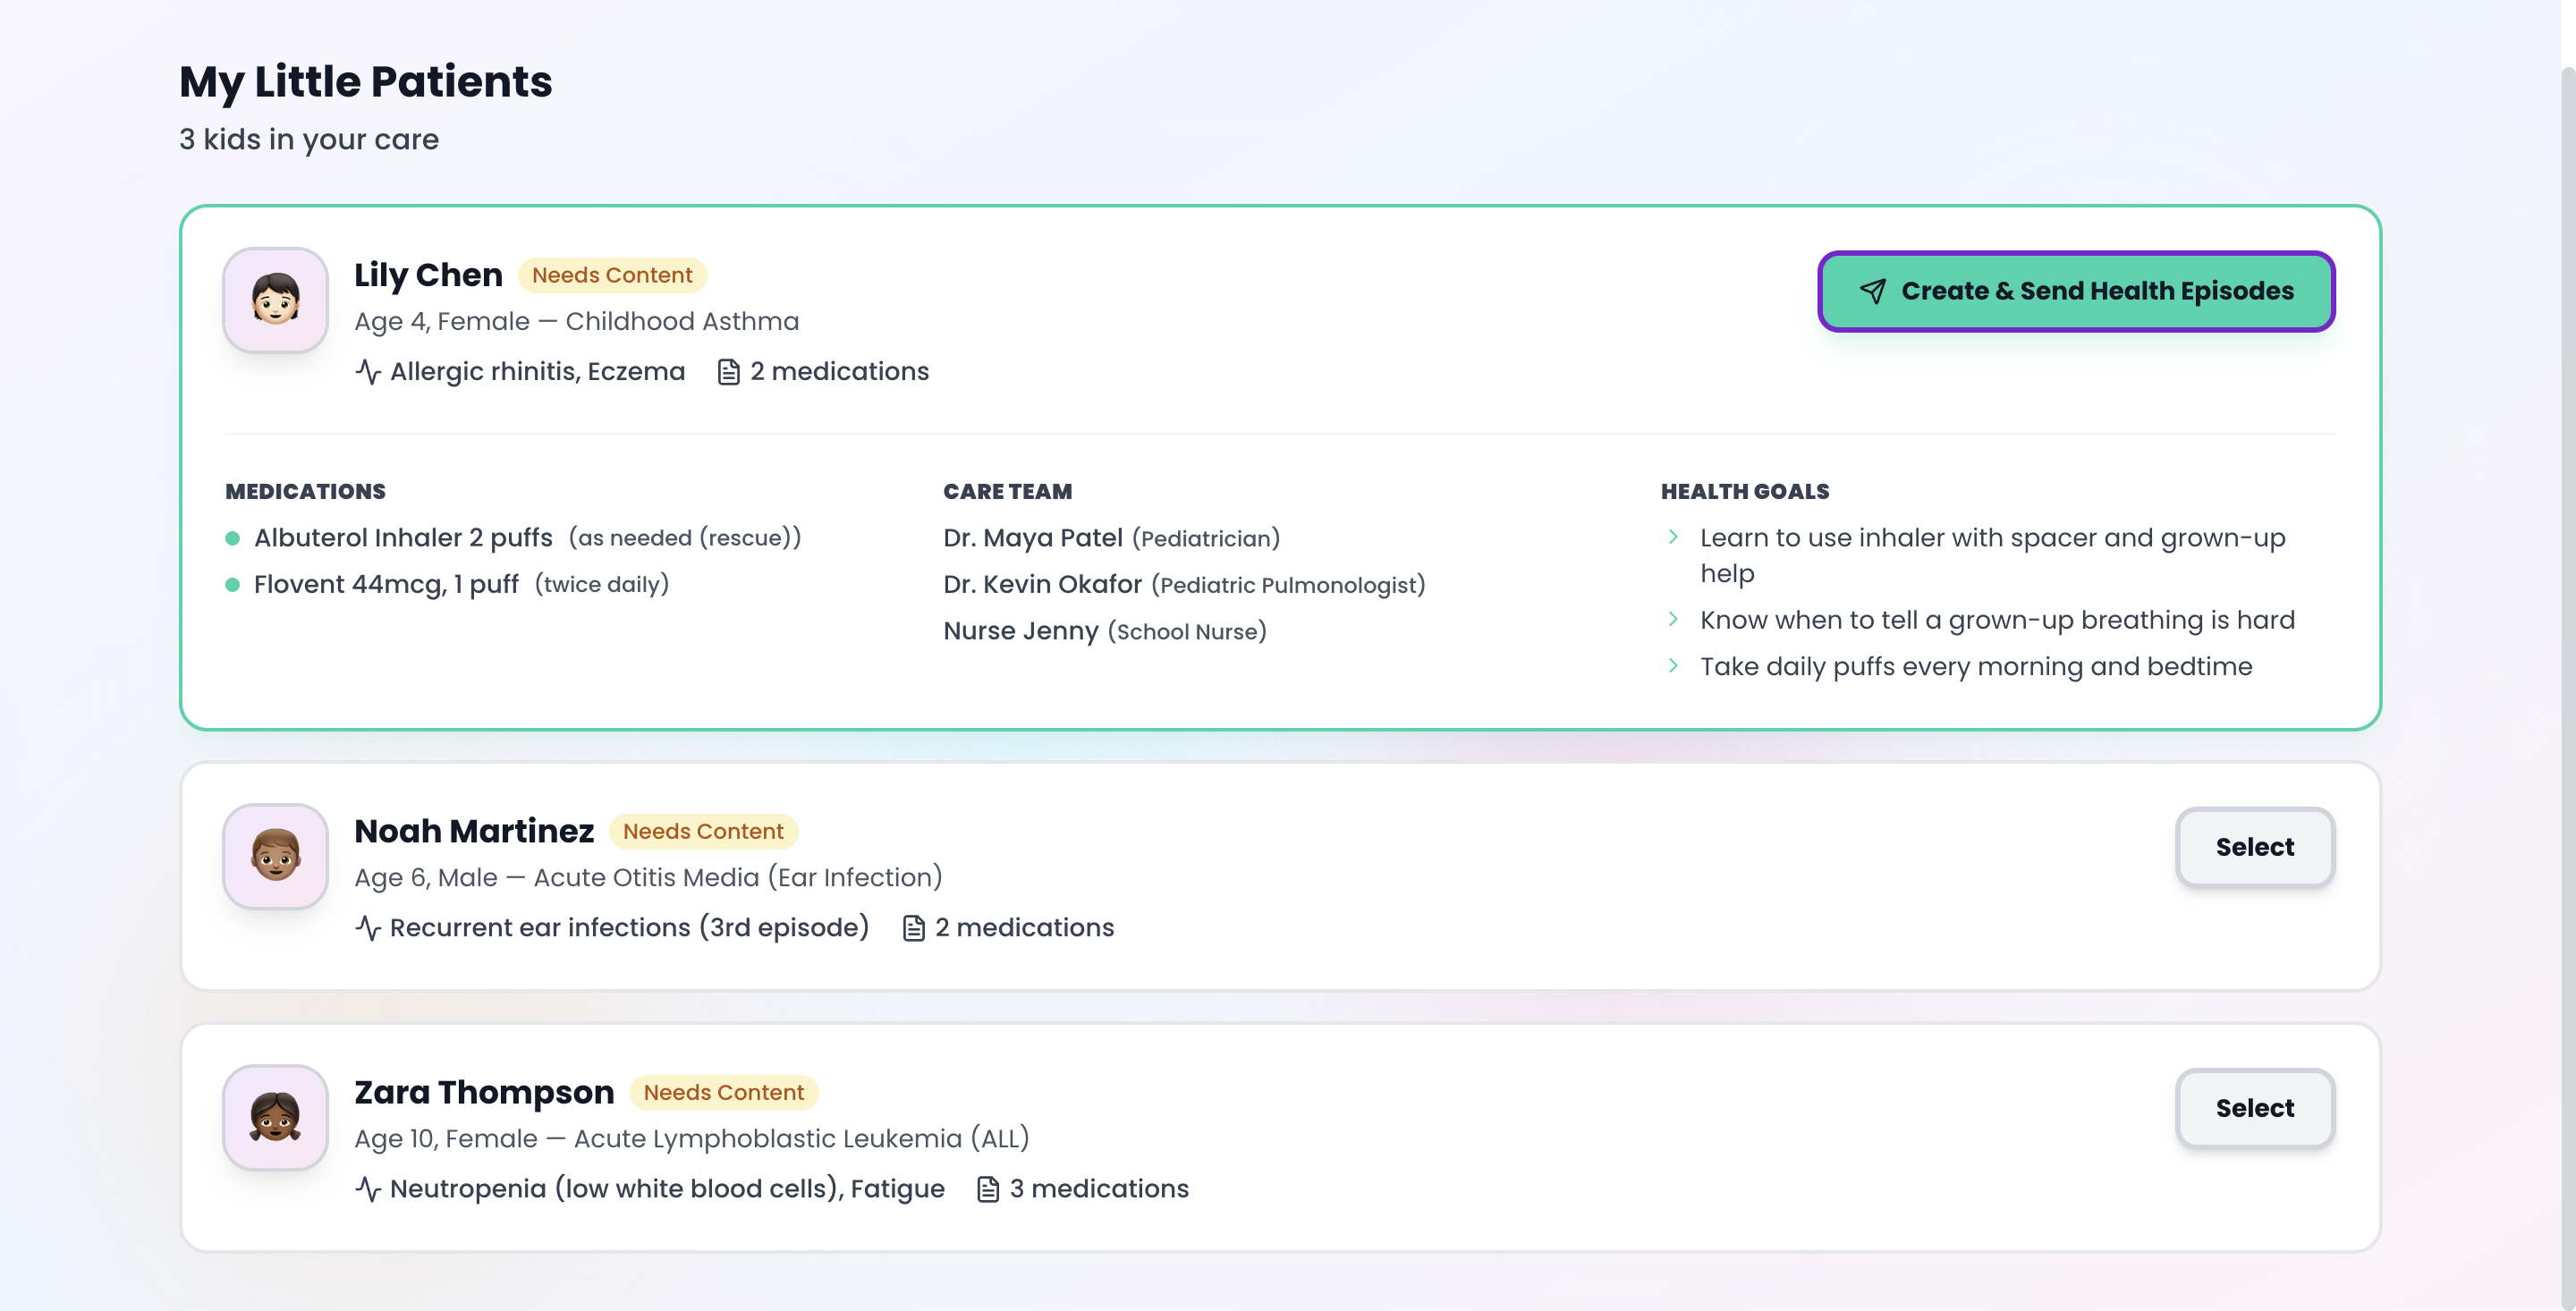Click Zara Thompson's avatar icon
The image size is (2576, 1311).
point(275,1117)
